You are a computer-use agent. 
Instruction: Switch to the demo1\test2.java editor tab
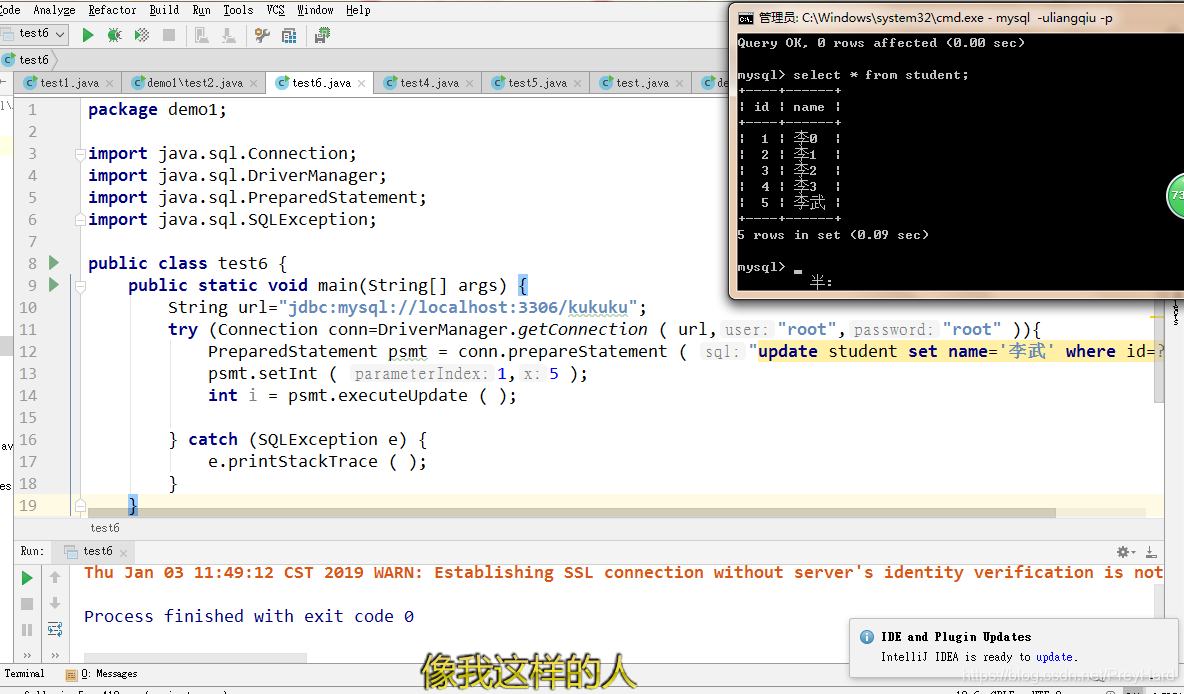pos(195,83)
